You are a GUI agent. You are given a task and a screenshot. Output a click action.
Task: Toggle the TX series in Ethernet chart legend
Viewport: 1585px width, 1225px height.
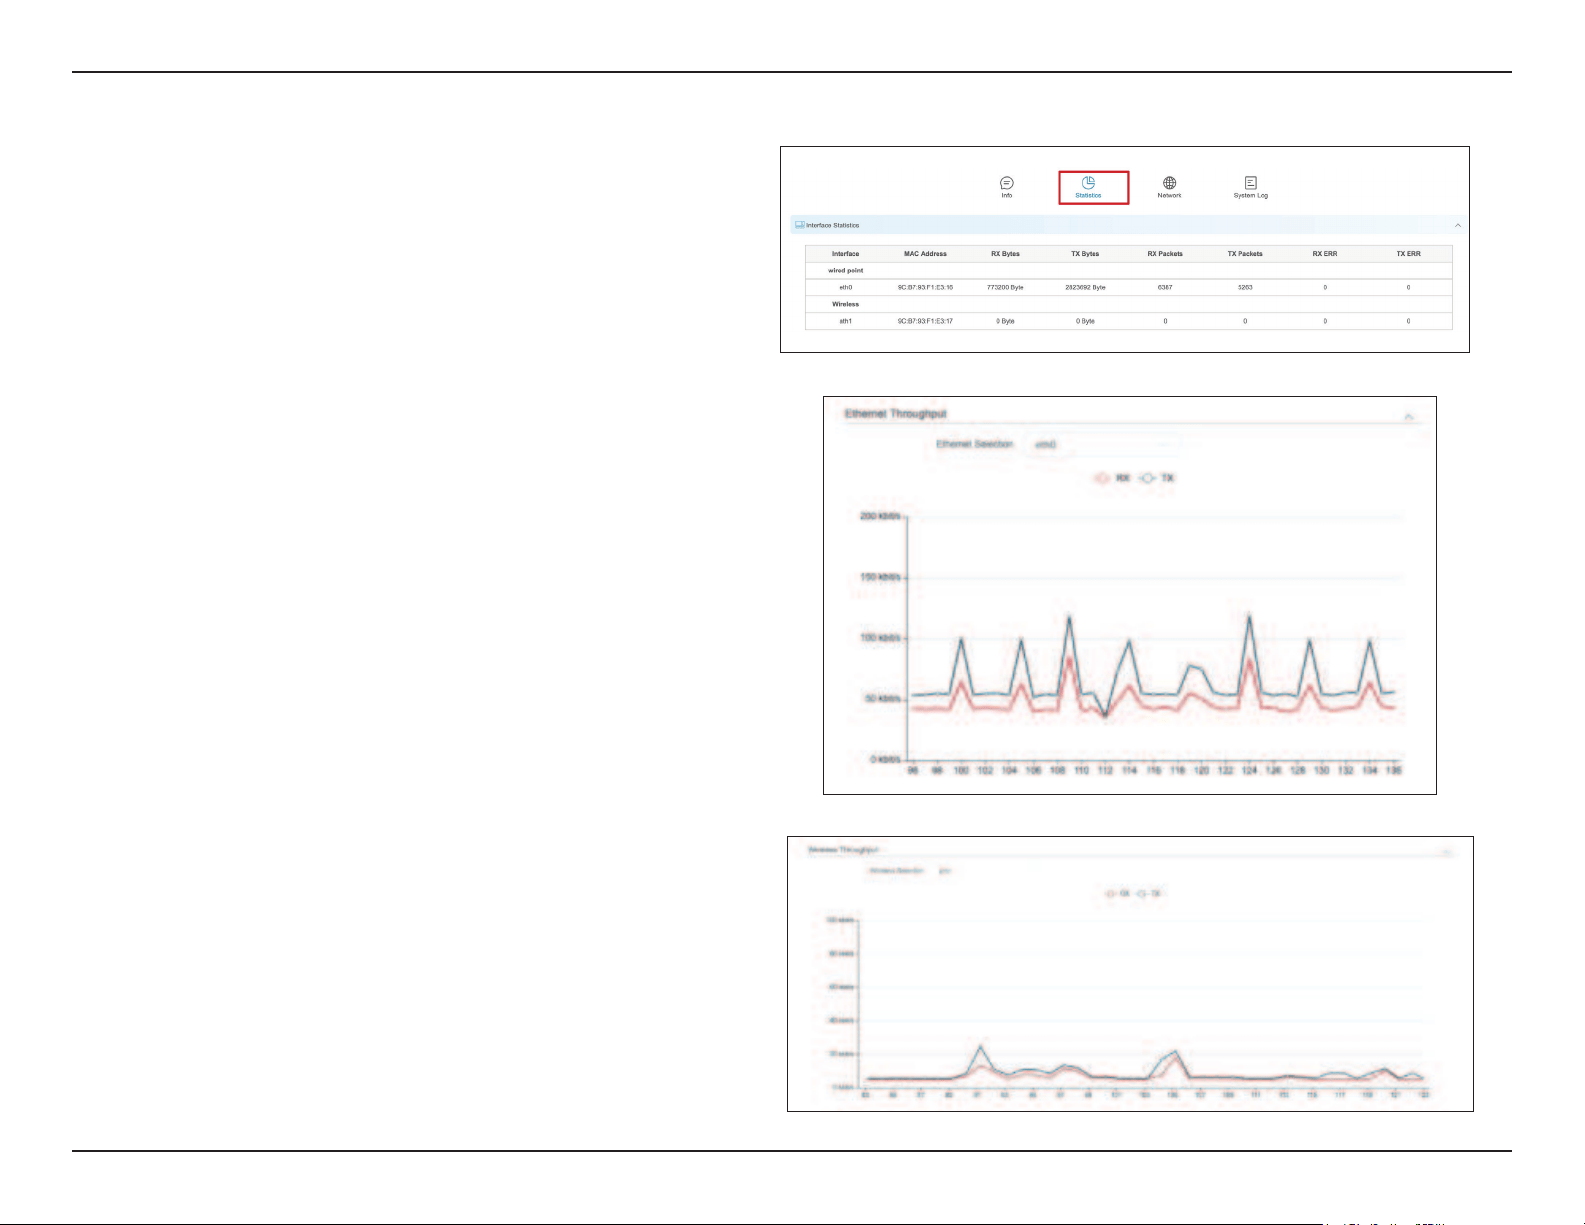pyautogui.click(x=1157, y=478)
